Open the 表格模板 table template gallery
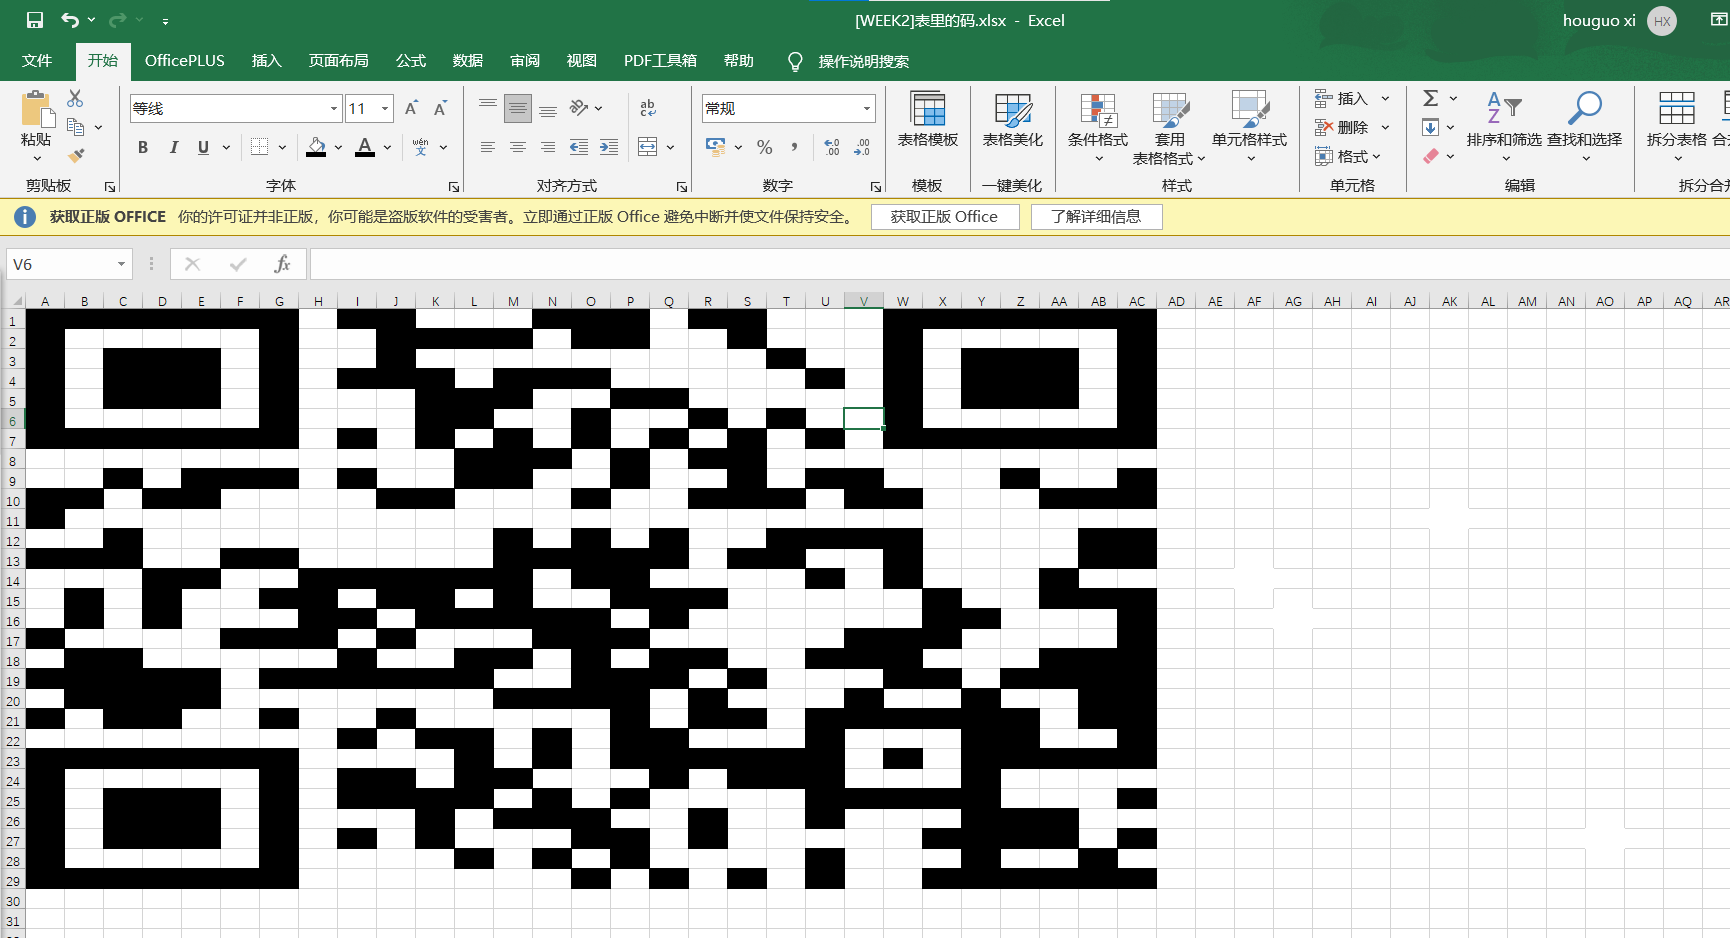The height and width of the screenshot is (938, 1730). [x=927, y=120]
